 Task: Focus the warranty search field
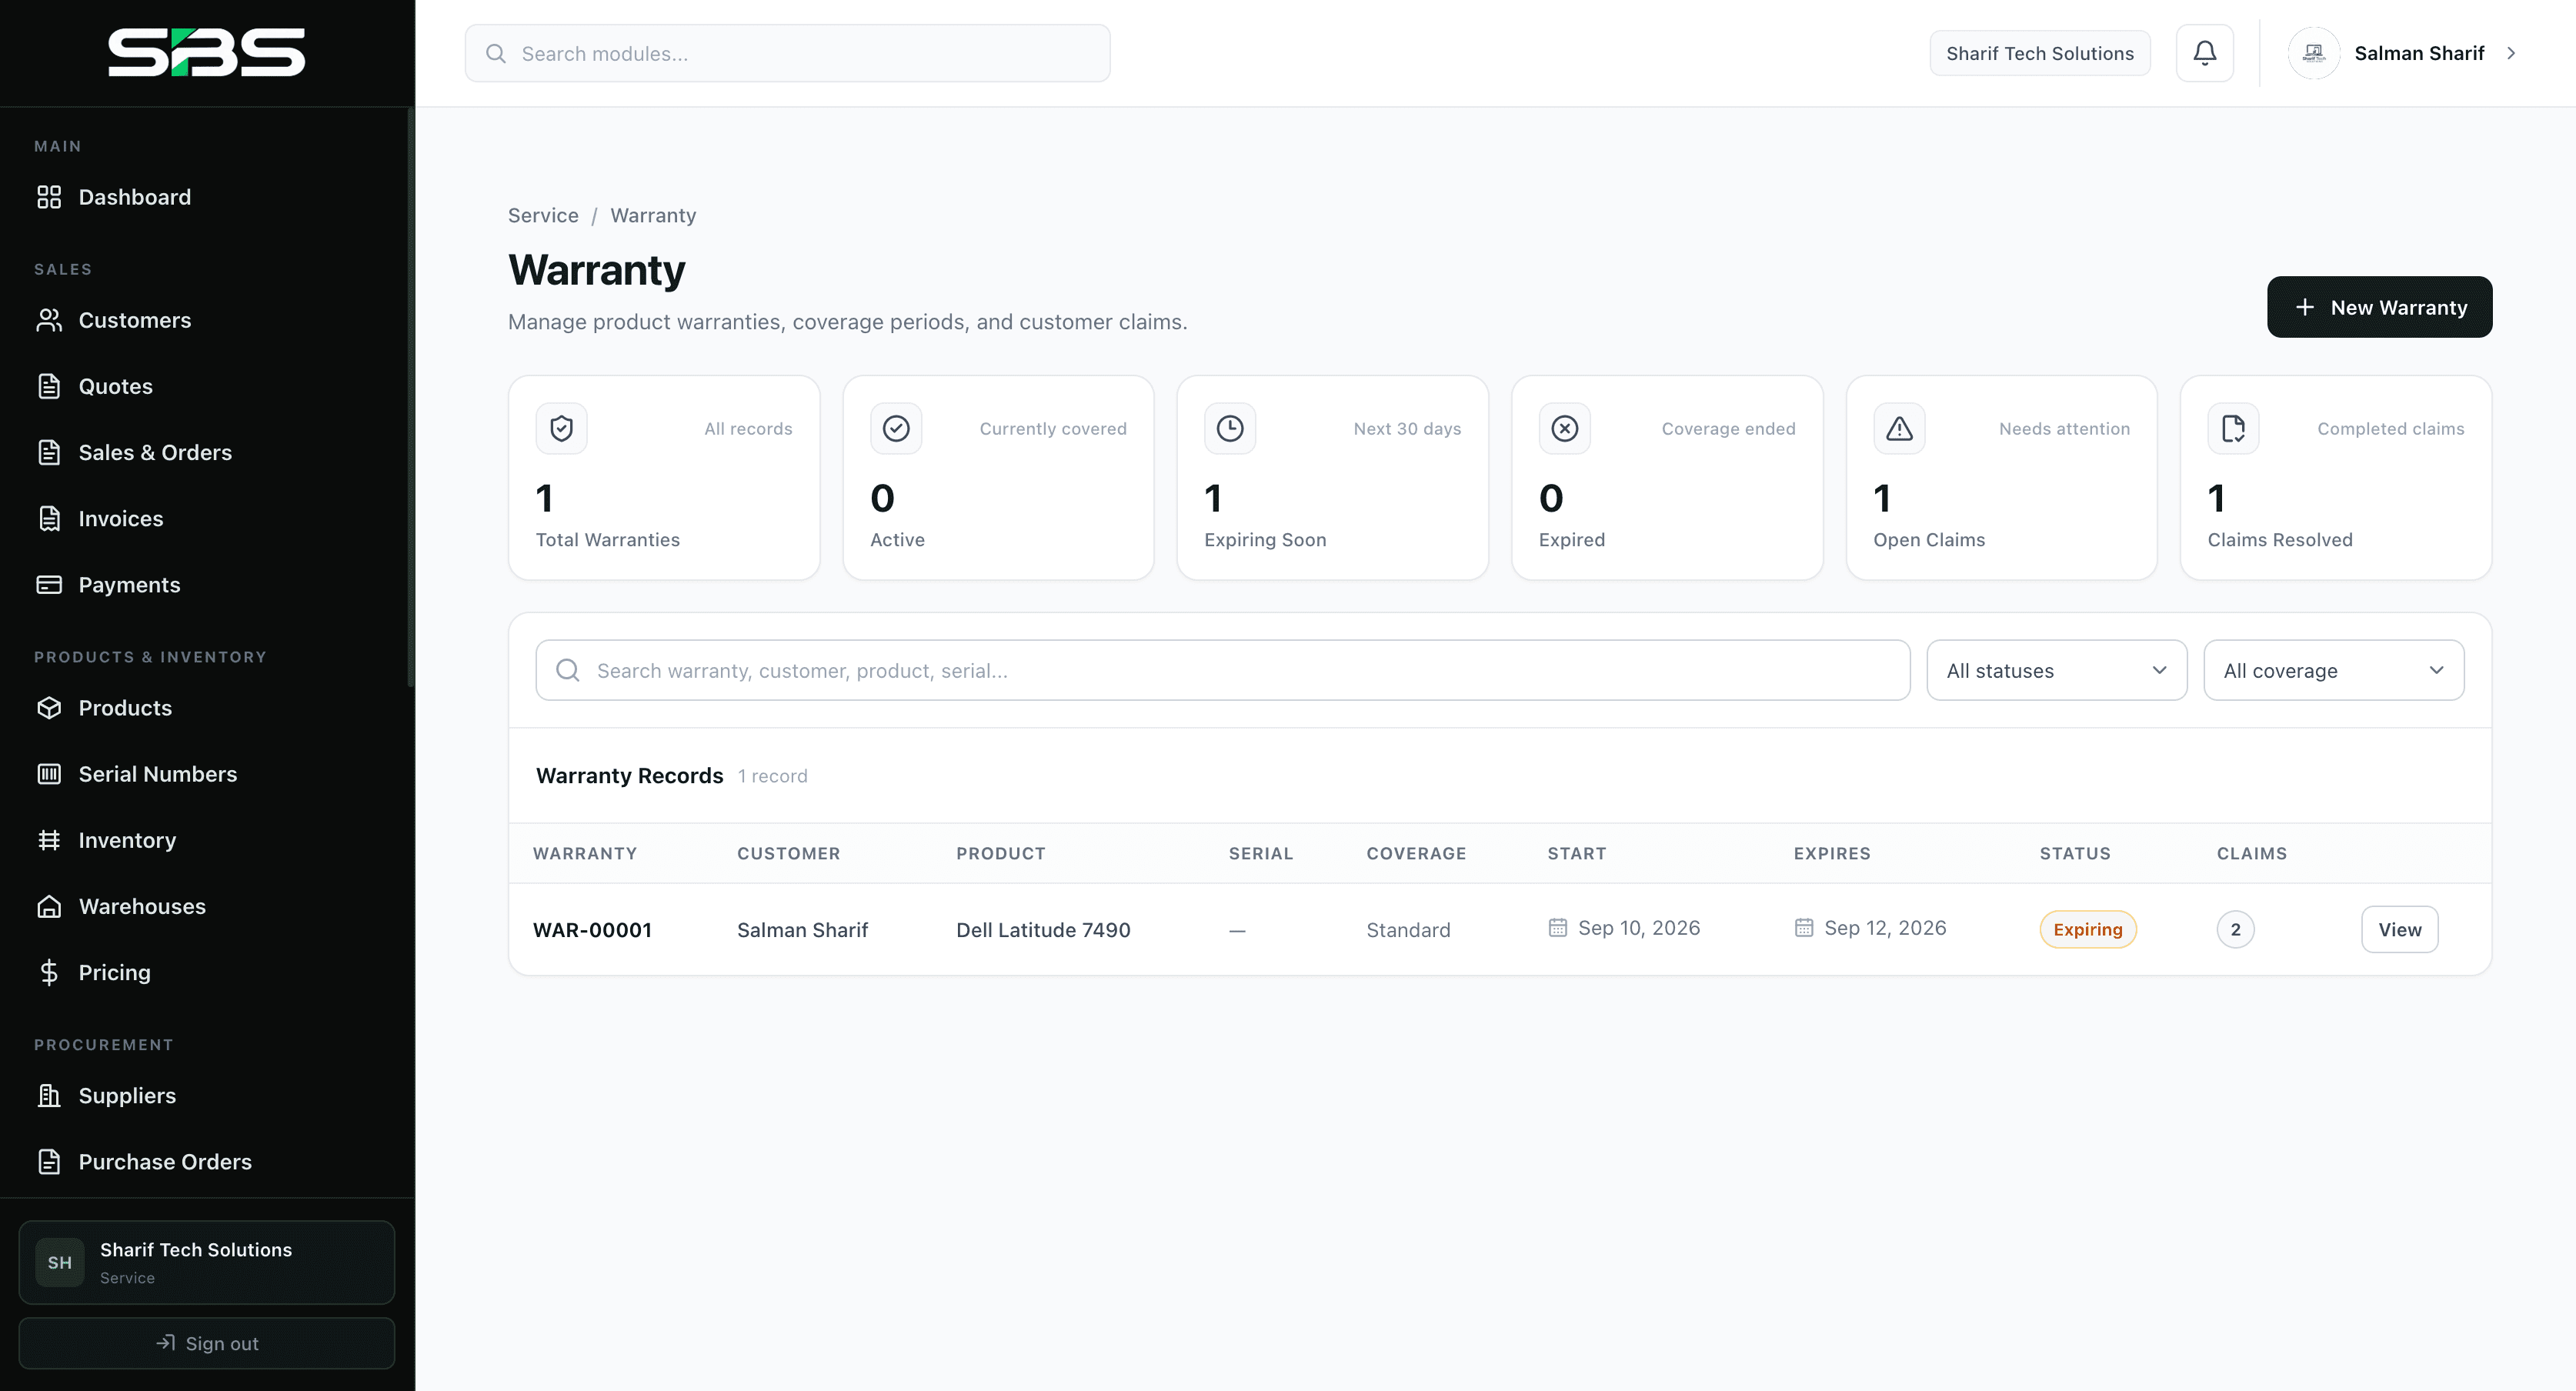coord(1223,670)
